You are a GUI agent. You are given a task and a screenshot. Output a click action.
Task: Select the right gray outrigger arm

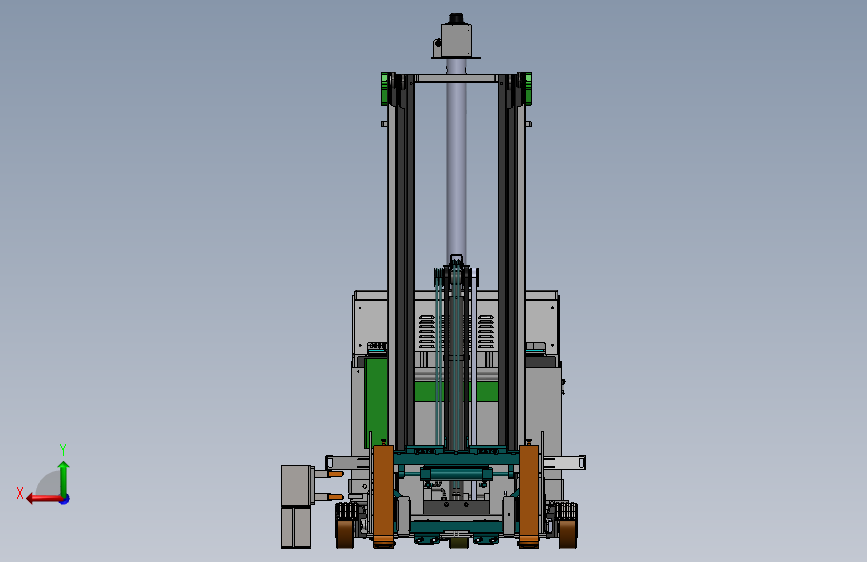tap(564, 462)
